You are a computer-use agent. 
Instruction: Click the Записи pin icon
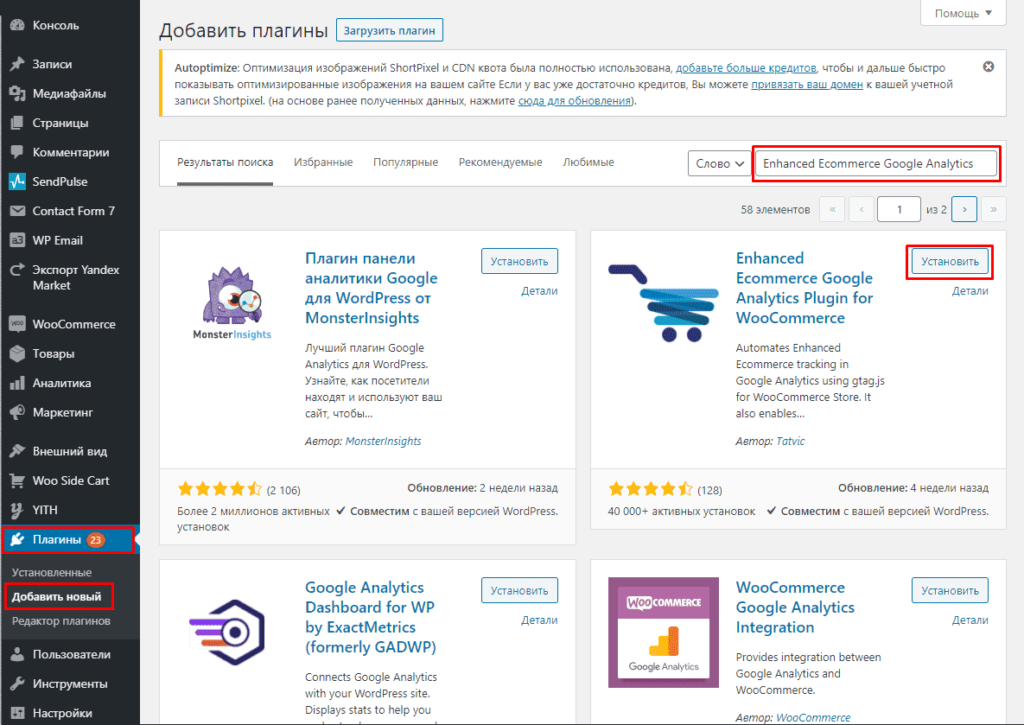pyautogui.click(x=18, y=64)
